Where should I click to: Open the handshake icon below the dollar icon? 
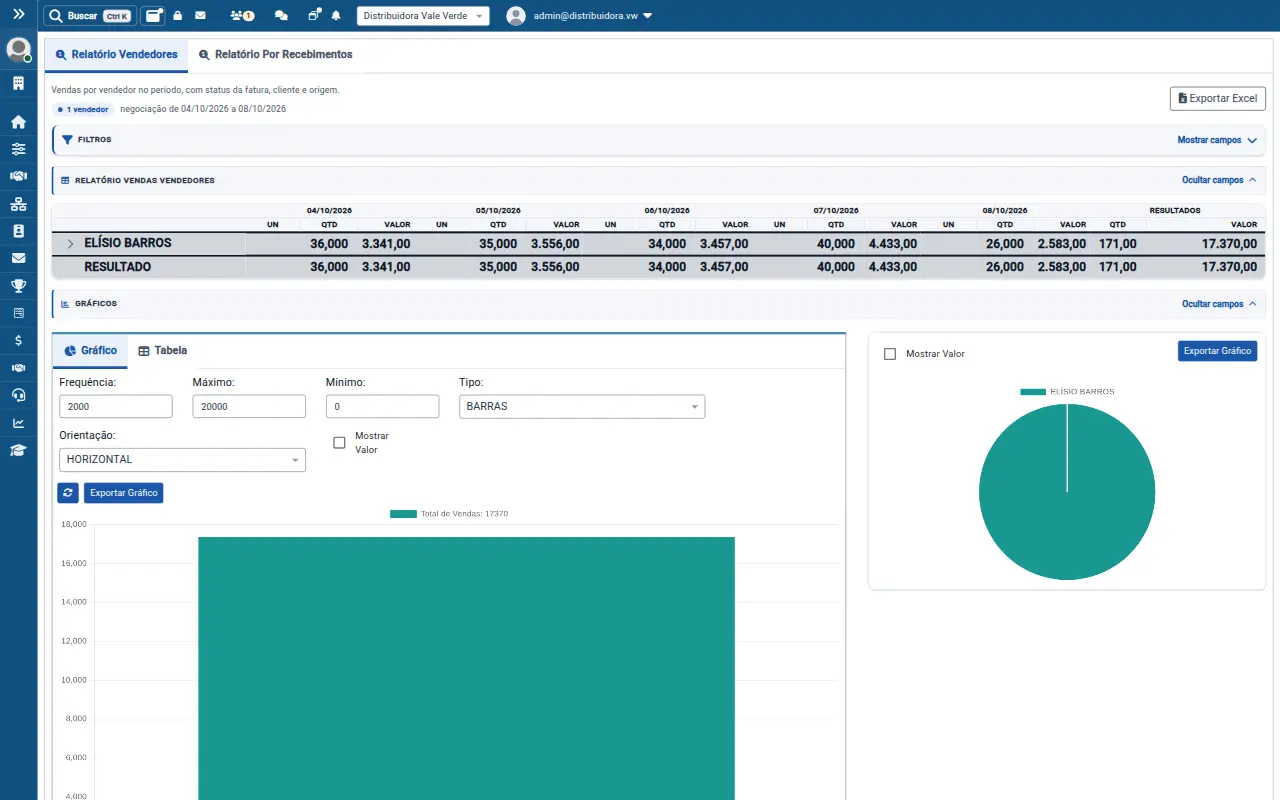18,368
